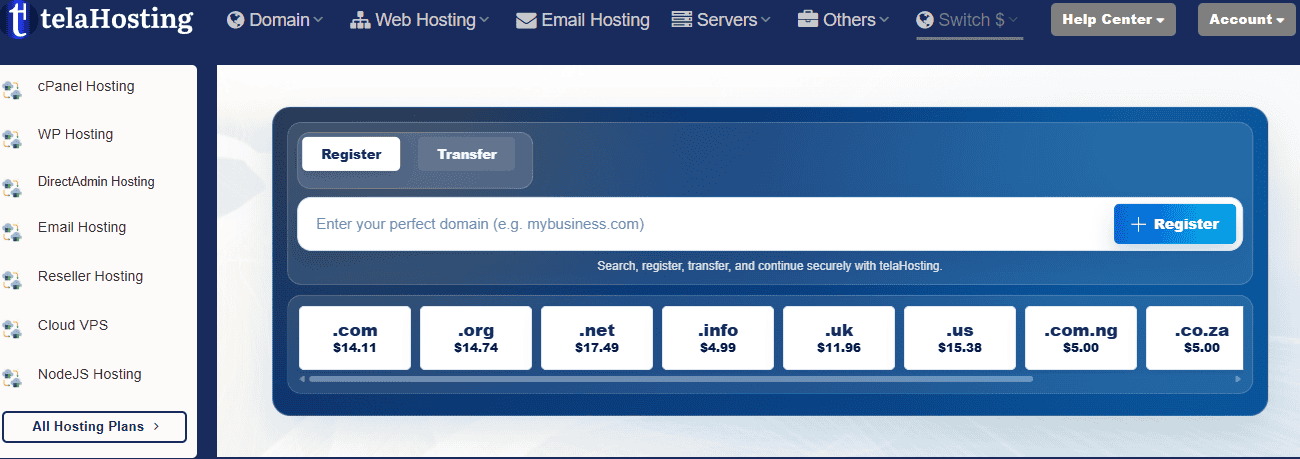This screenshot has width=1300, height=459.
Task: Click the WP Hosting sidebar icon
Action: point(12,138)
